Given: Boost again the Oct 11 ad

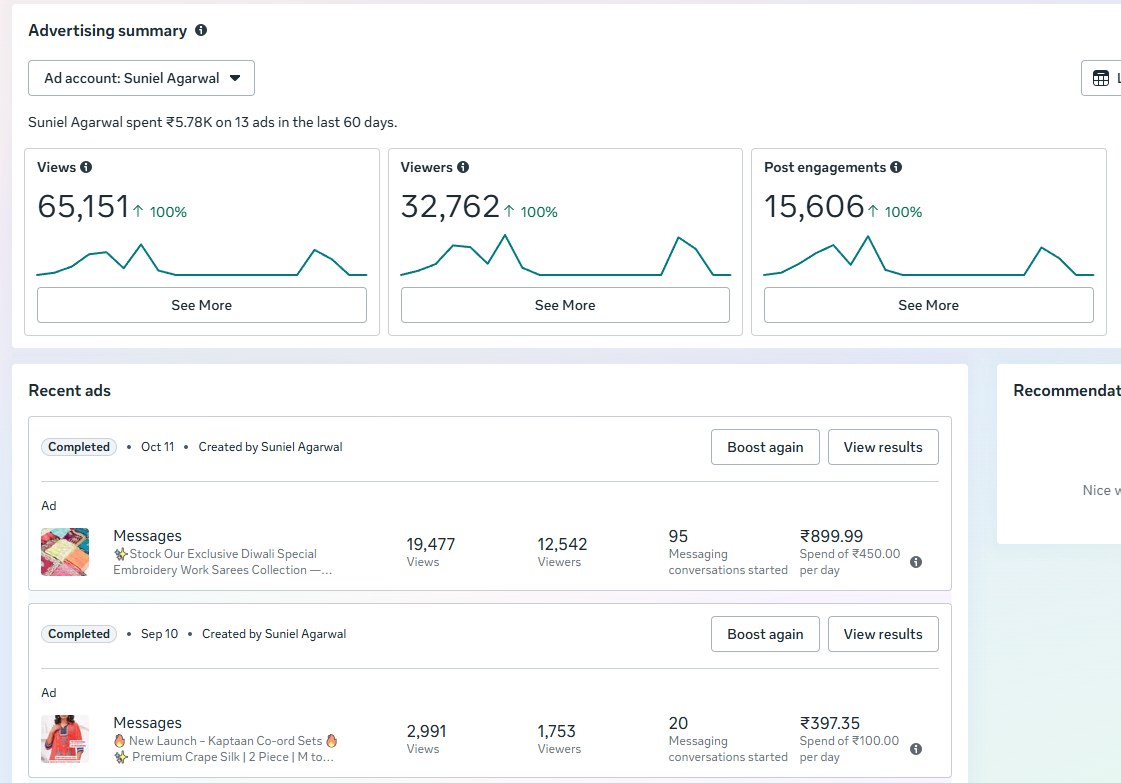Looking at the screenshot, I should click(765, 447).
